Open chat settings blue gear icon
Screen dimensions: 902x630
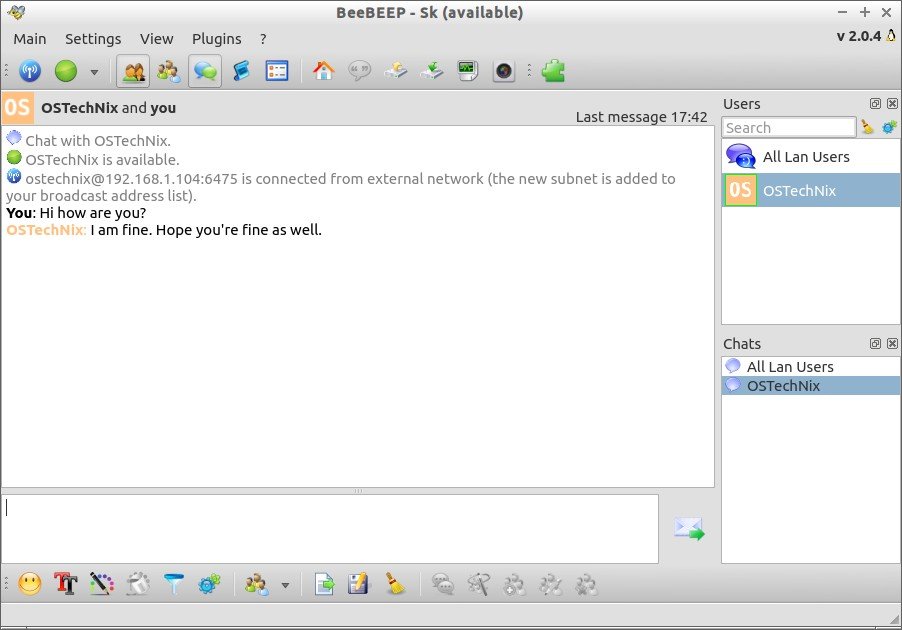[209, 585]
